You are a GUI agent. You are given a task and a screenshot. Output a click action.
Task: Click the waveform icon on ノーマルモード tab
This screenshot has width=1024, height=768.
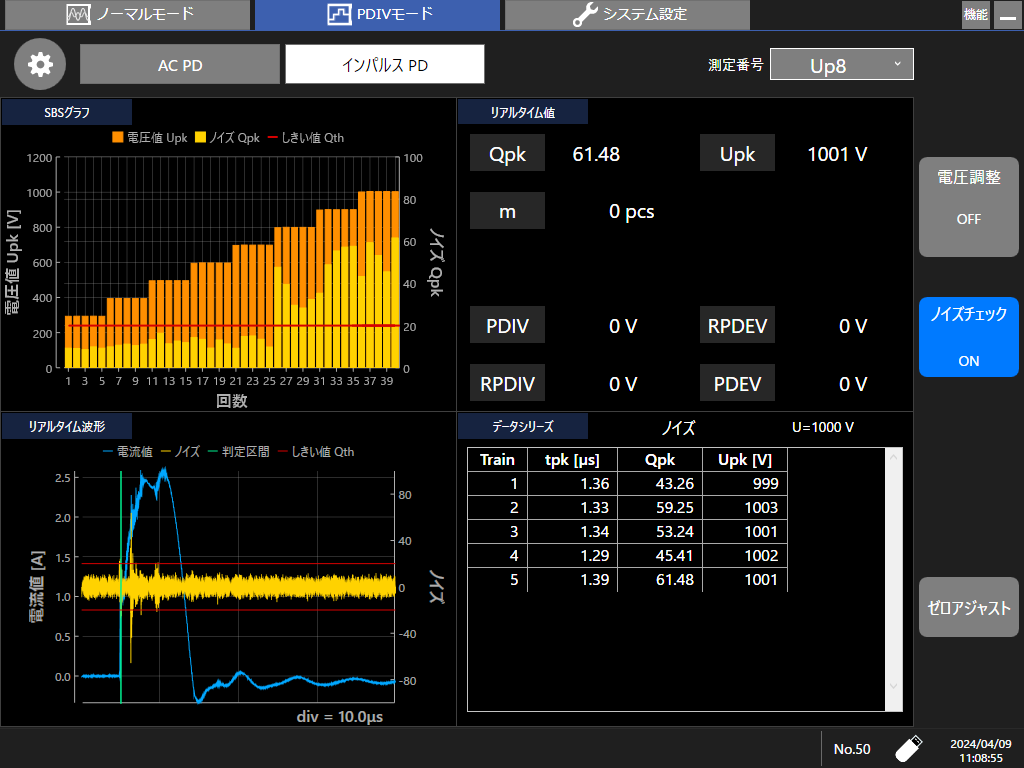pyautogui.click(x=78, y=15)
